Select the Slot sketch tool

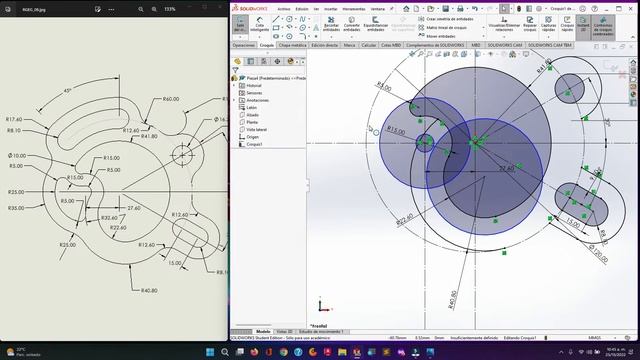[276, 36]
